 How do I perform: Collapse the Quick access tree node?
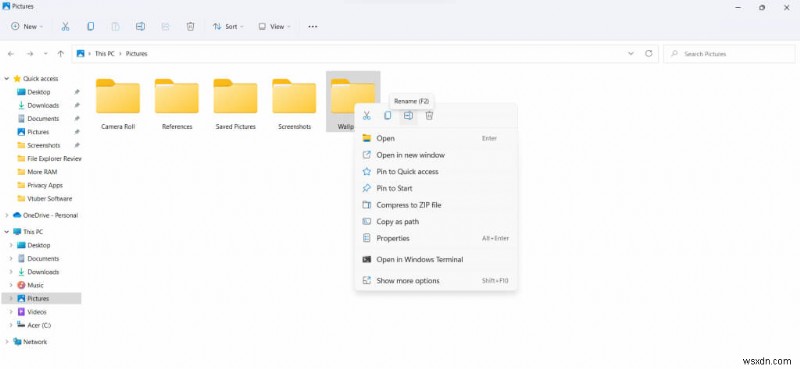pyautogui.click(x=7, y=79)
